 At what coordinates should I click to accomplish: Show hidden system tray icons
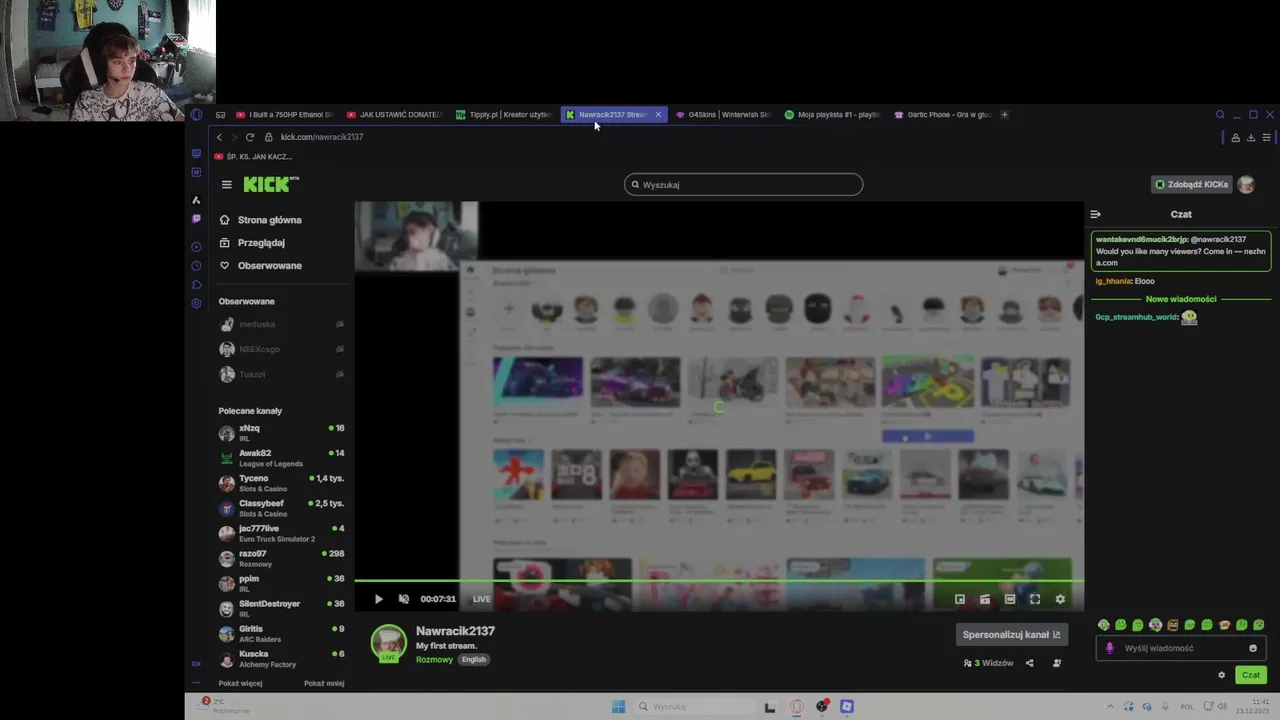1110,707
